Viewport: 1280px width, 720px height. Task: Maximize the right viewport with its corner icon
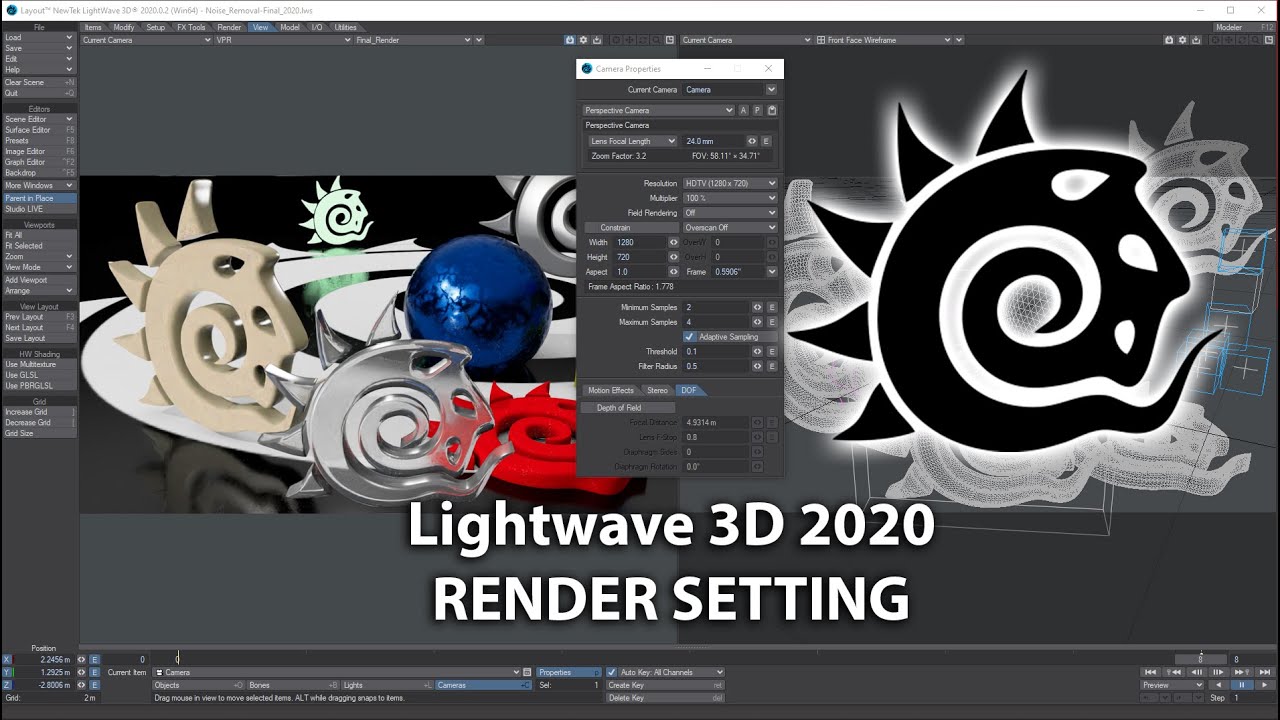(1271, 40)
